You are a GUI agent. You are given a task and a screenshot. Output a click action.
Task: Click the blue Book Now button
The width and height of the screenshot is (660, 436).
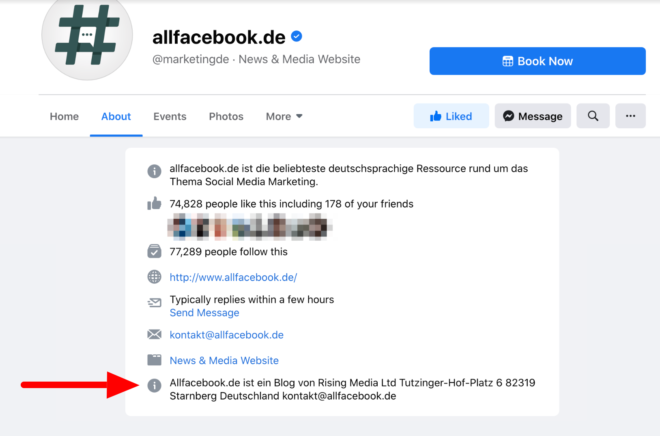[537, 61]
